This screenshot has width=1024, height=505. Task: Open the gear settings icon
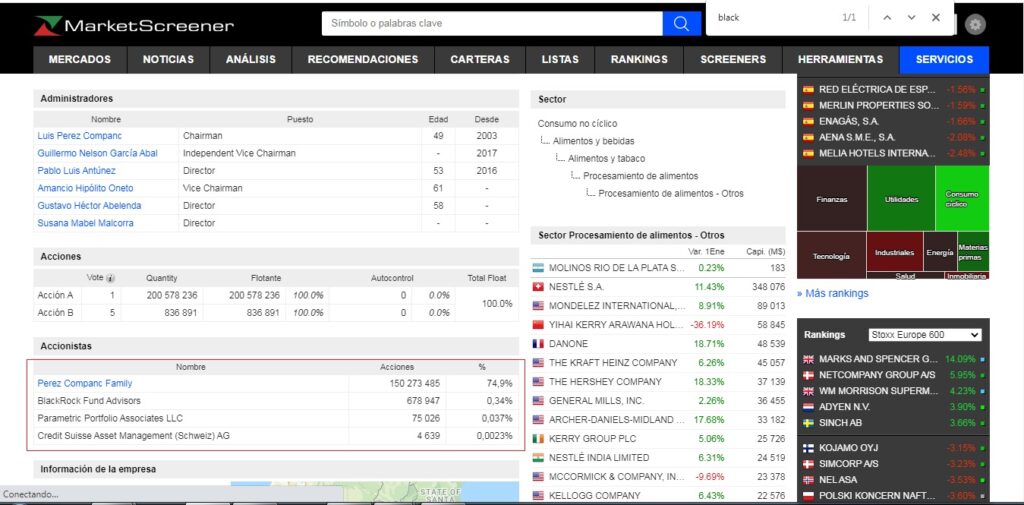pyautogui.click(x=975, y=25)
